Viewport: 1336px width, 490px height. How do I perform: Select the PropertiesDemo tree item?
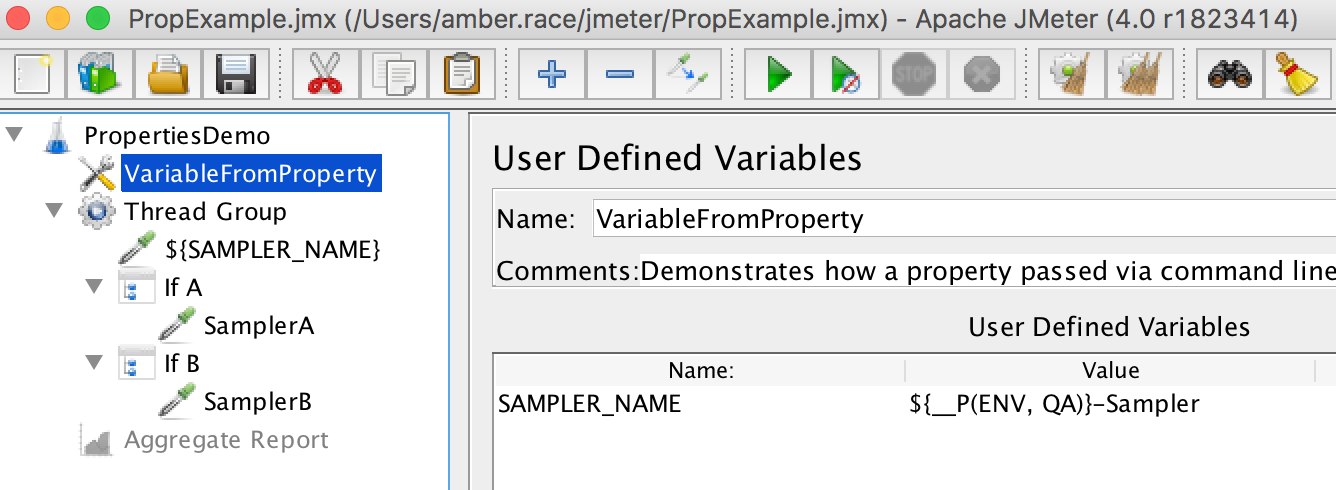click(x=177, y=136)
